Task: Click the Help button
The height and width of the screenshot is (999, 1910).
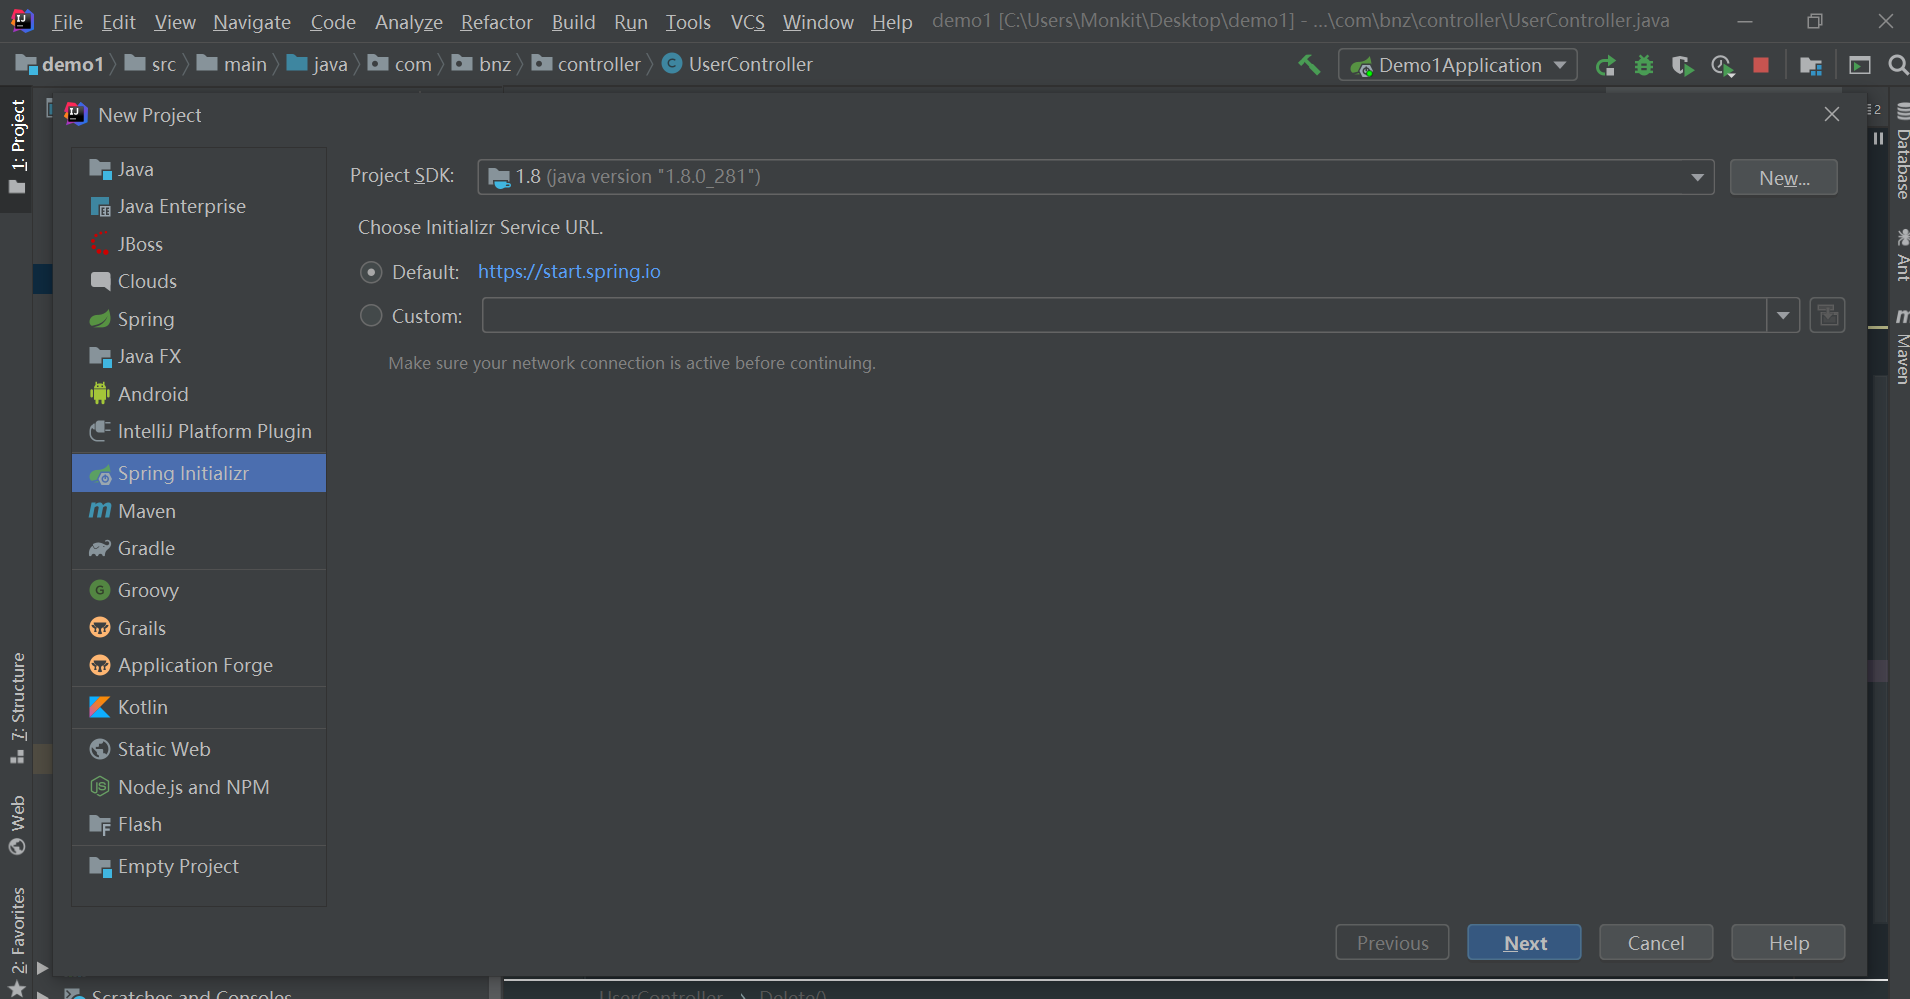Action: (x=1788, y=943)
